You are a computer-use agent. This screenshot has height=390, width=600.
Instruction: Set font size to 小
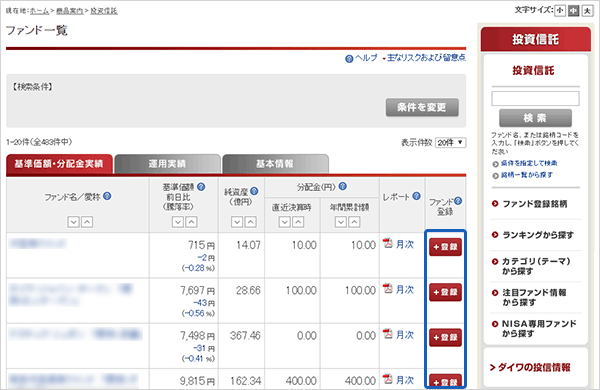pos(560,10)
